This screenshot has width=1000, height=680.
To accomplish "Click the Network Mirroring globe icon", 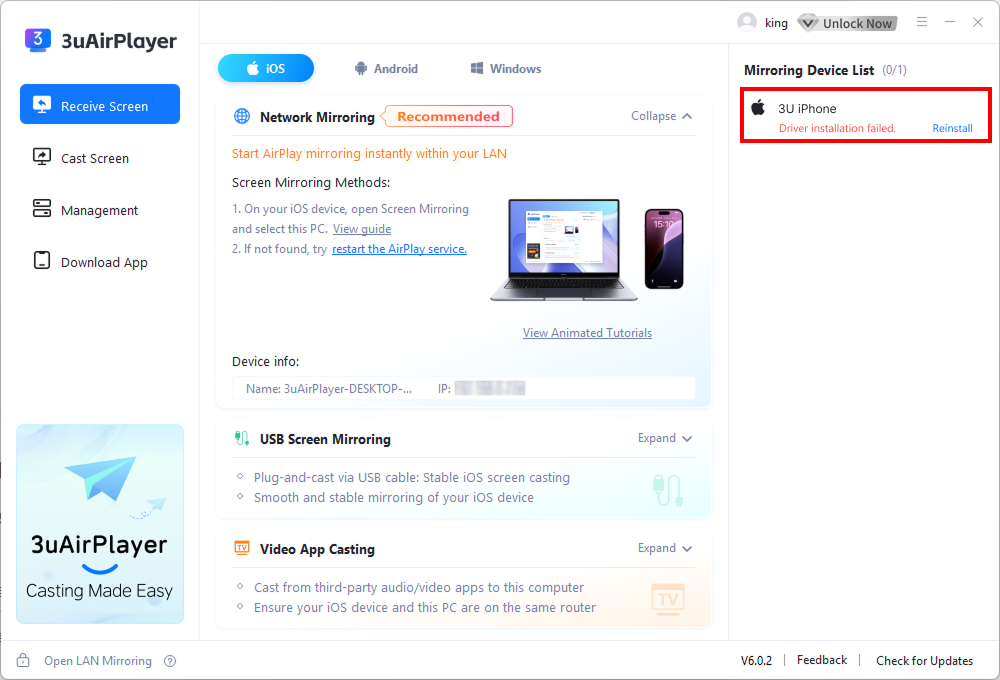I will (x=242, y=117).
